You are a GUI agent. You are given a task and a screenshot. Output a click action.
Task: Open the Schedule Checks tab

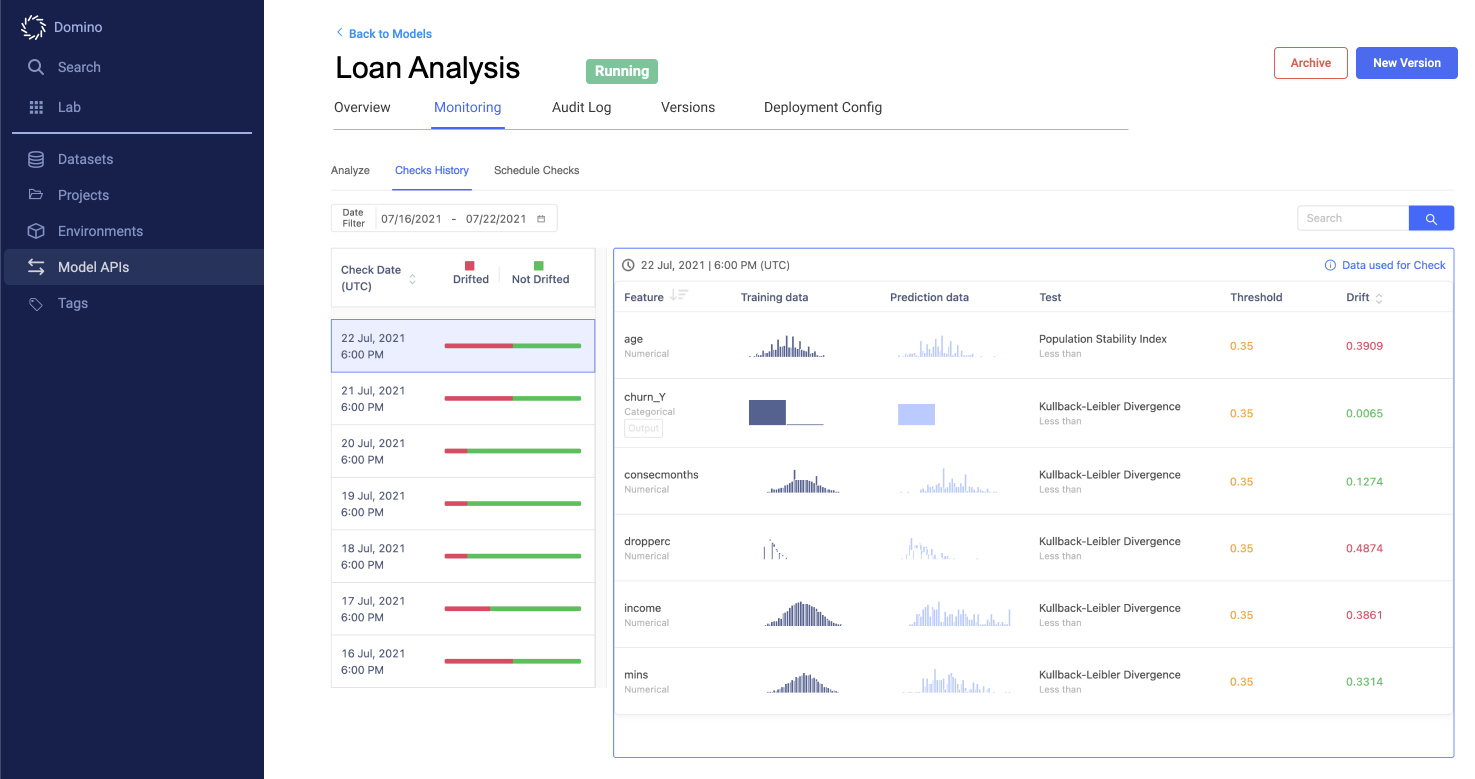tap(536, 170)
